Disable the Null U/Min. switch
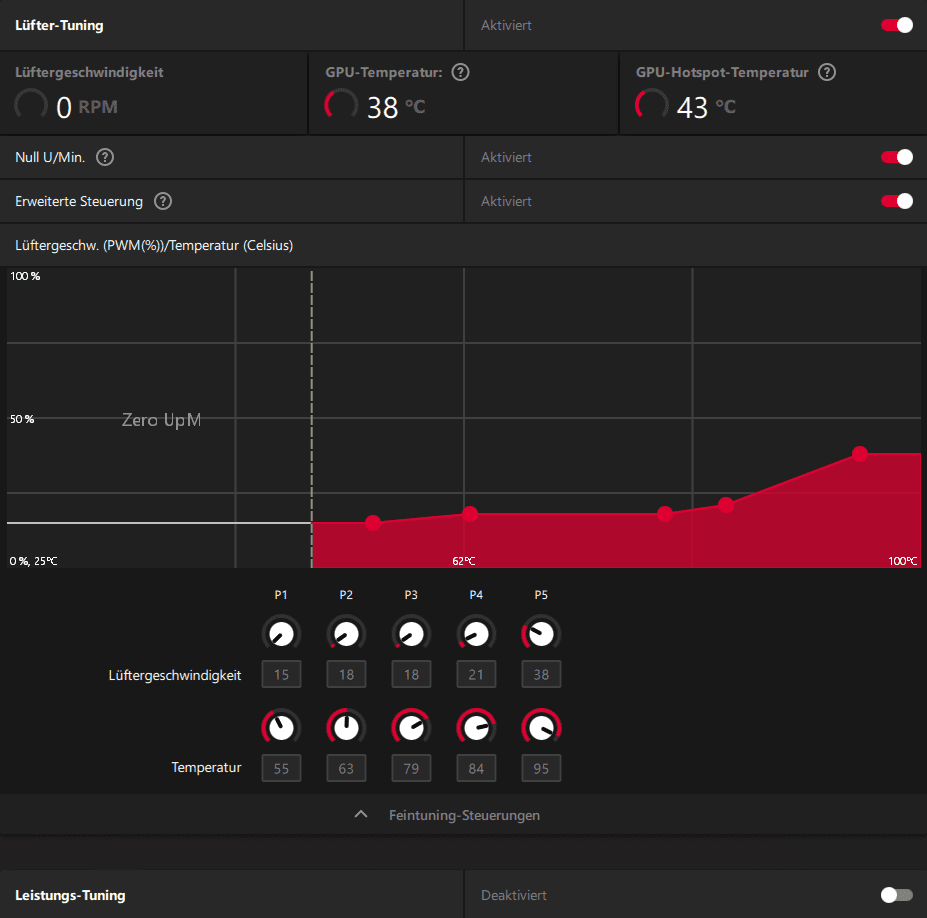 pyautogui.click(x=897, y=157)
